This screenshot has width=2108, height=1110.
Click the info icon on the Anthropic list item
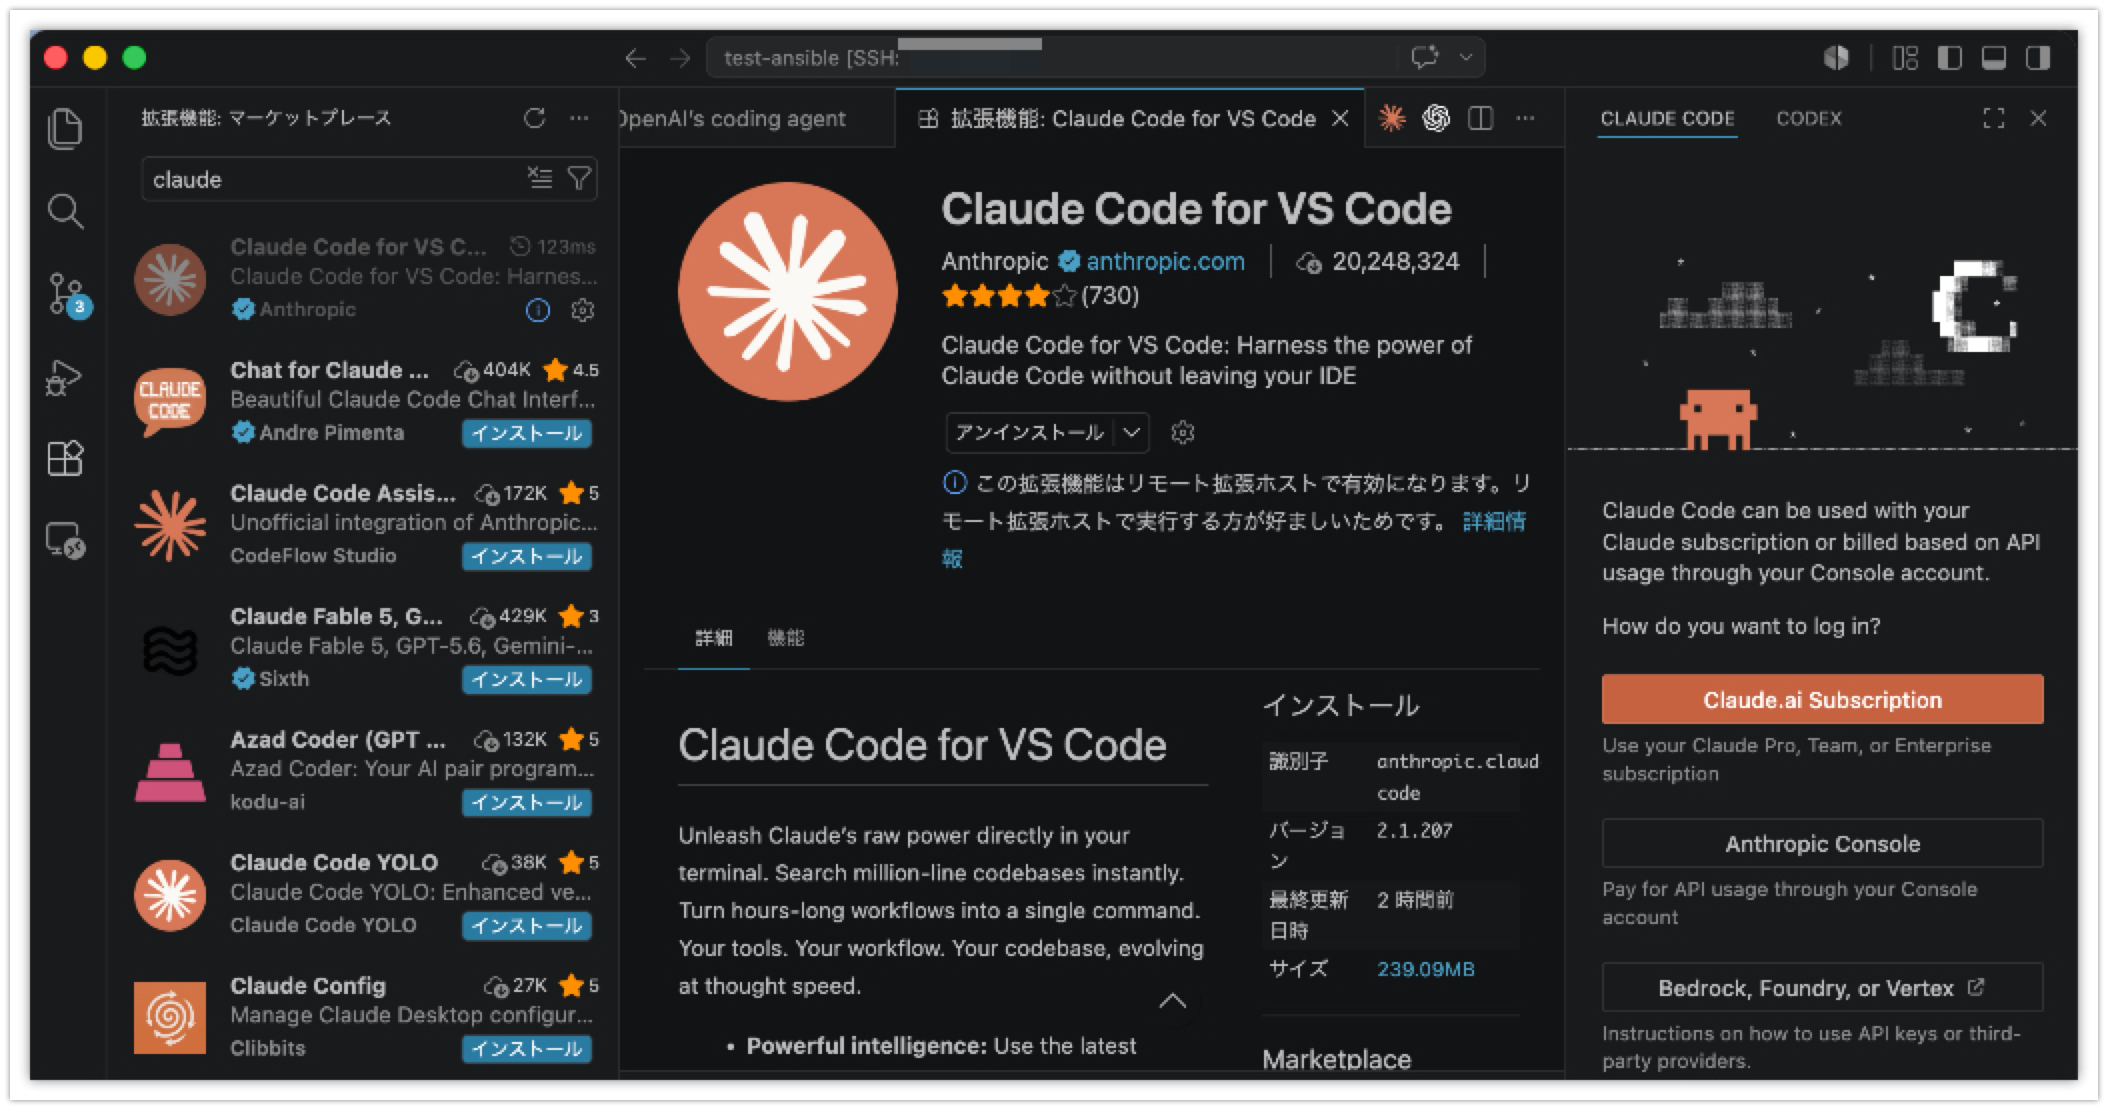(x=538, y=311)
